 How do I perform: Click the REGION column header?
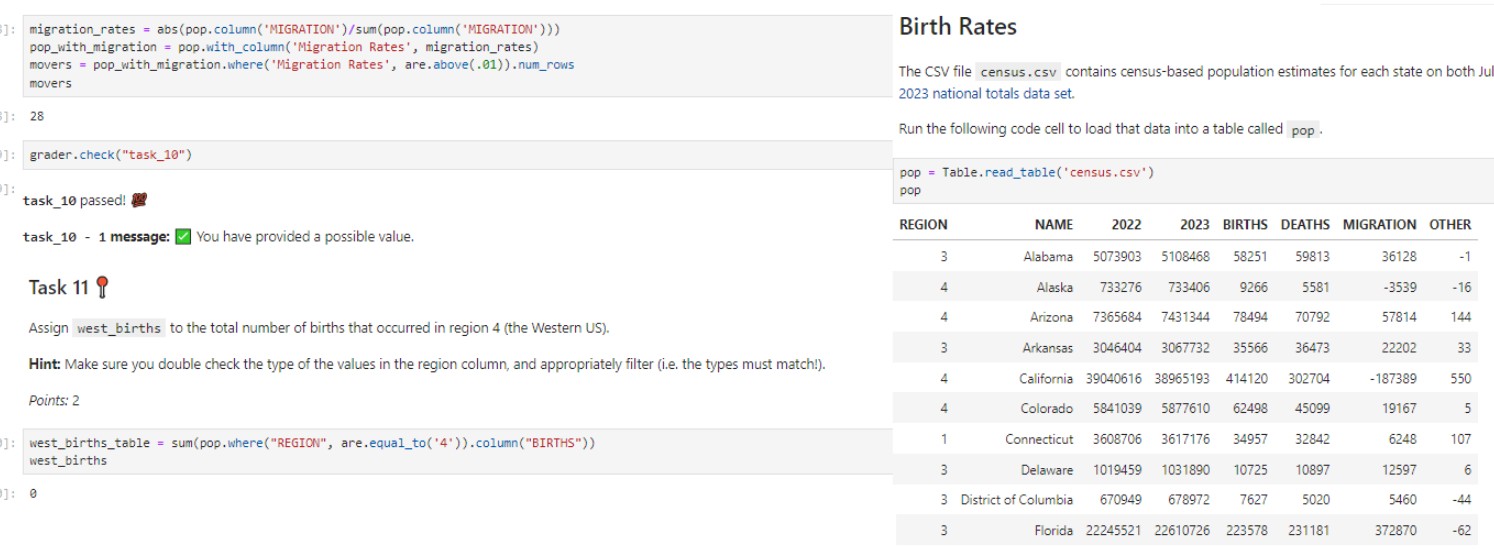pyautogui.click(x=923, y=225)
